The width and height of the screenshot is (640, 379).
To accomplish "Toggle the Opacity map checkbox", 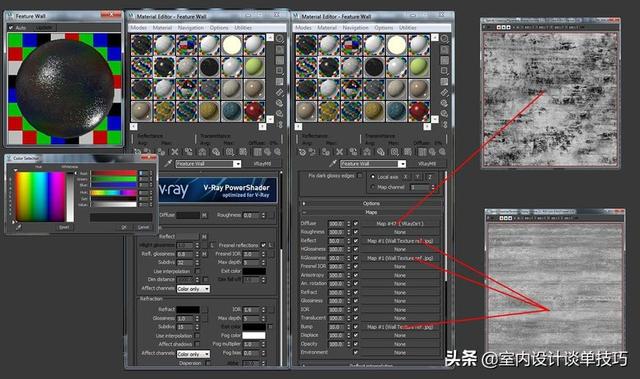I will point(356,344).
